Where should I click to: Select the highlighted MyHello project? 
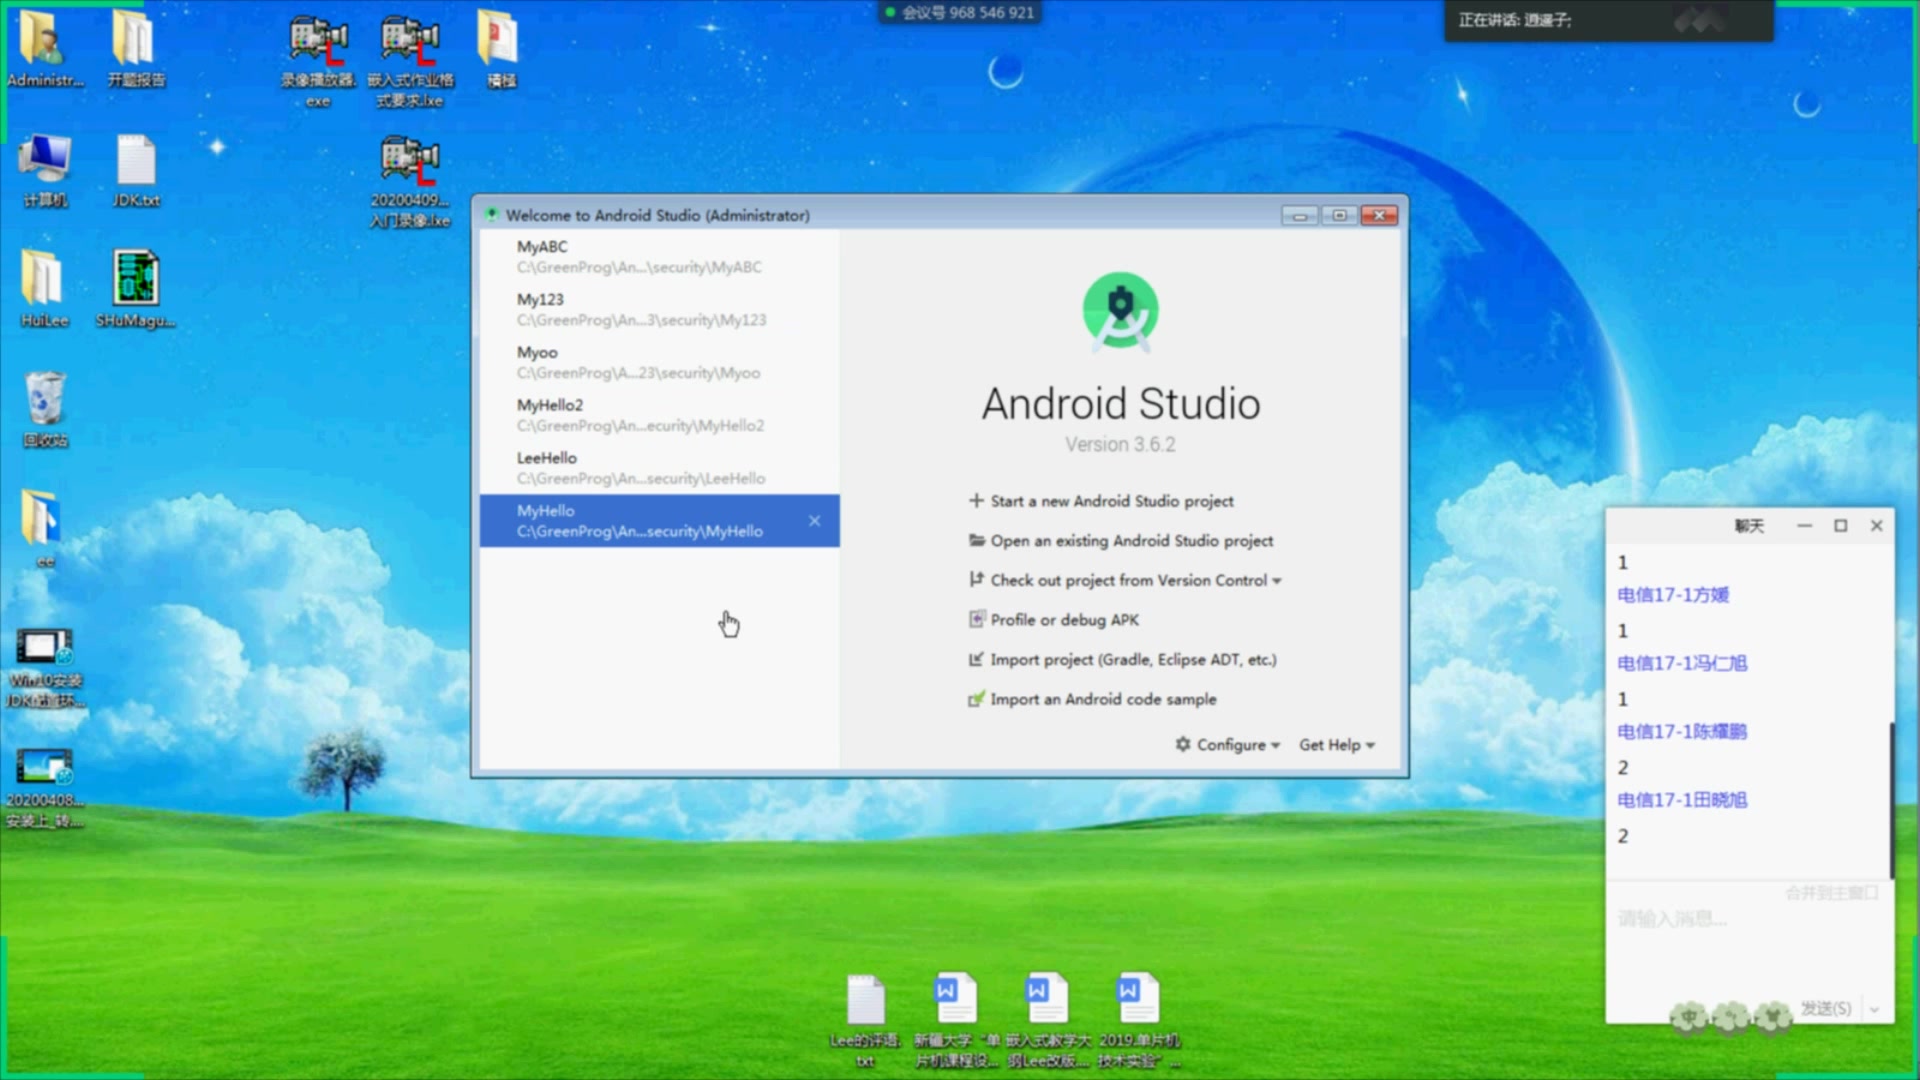point(659,520)
